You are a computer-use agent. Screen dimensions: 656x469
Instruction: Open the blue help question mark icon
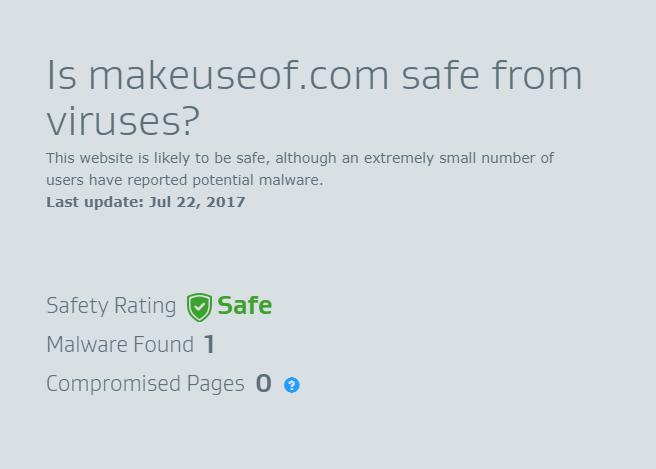tap(291, 385)
